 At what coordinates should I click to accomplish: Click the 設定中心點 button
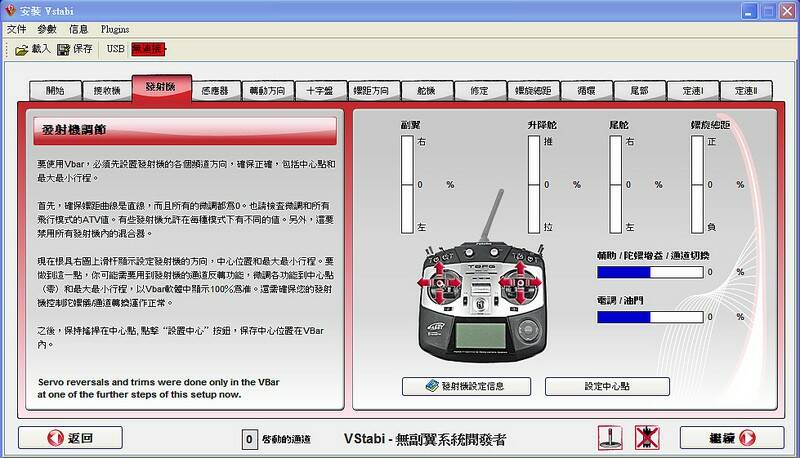(607, 386)
